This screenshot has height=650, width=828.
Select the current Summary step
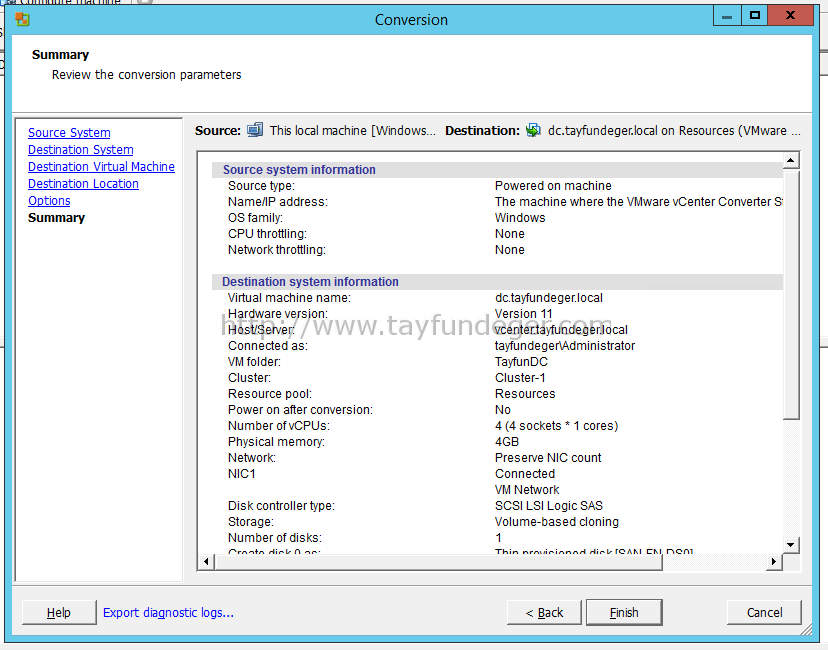[x=57, y=218]
